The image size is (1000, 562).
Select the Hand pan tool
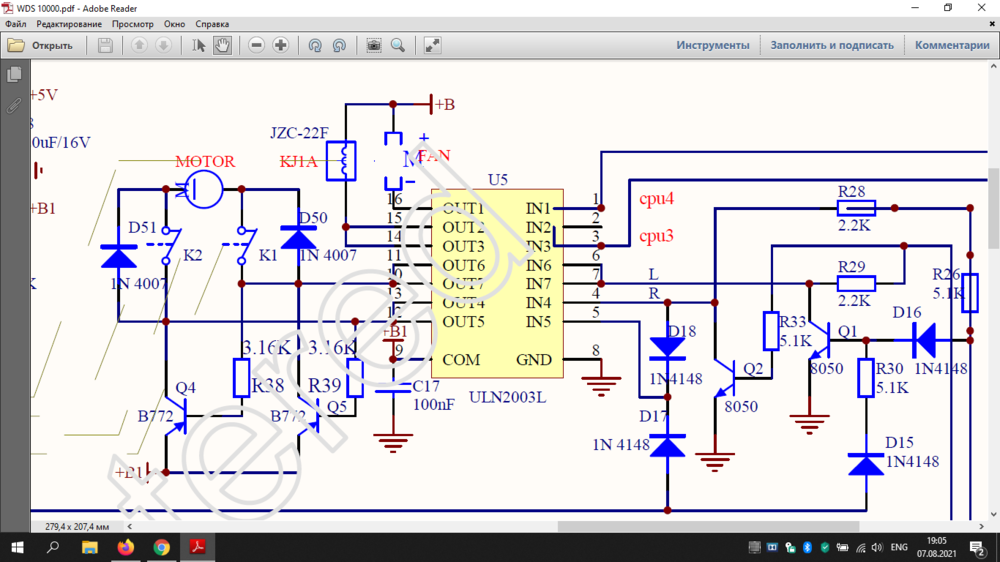222,45
